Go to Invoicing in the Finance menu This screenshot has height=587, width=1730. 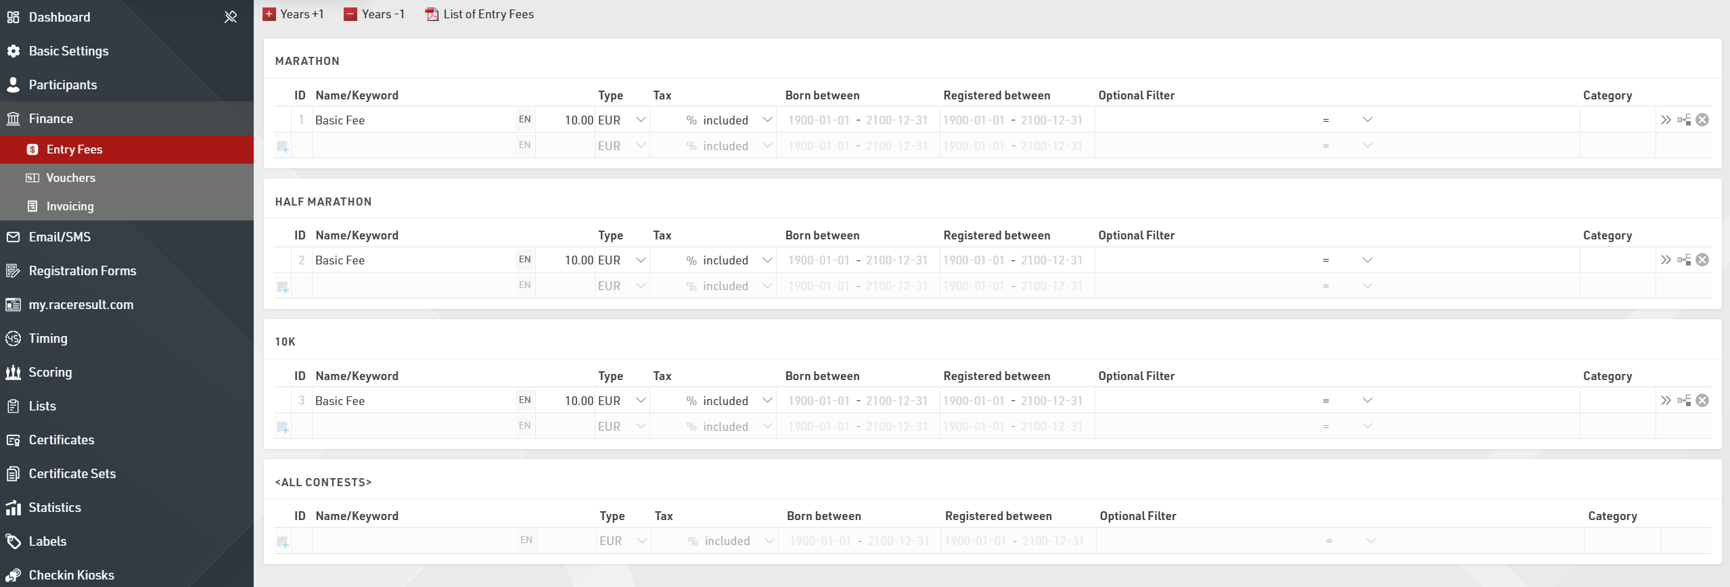tap(69, 206)
